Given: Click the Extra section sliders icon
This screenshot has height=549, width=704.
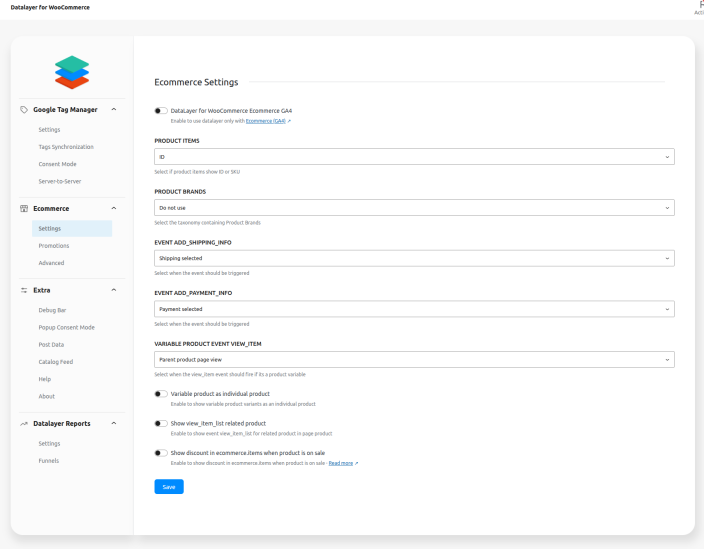Looking at the screenshot, I should click(x=24, y=290).
